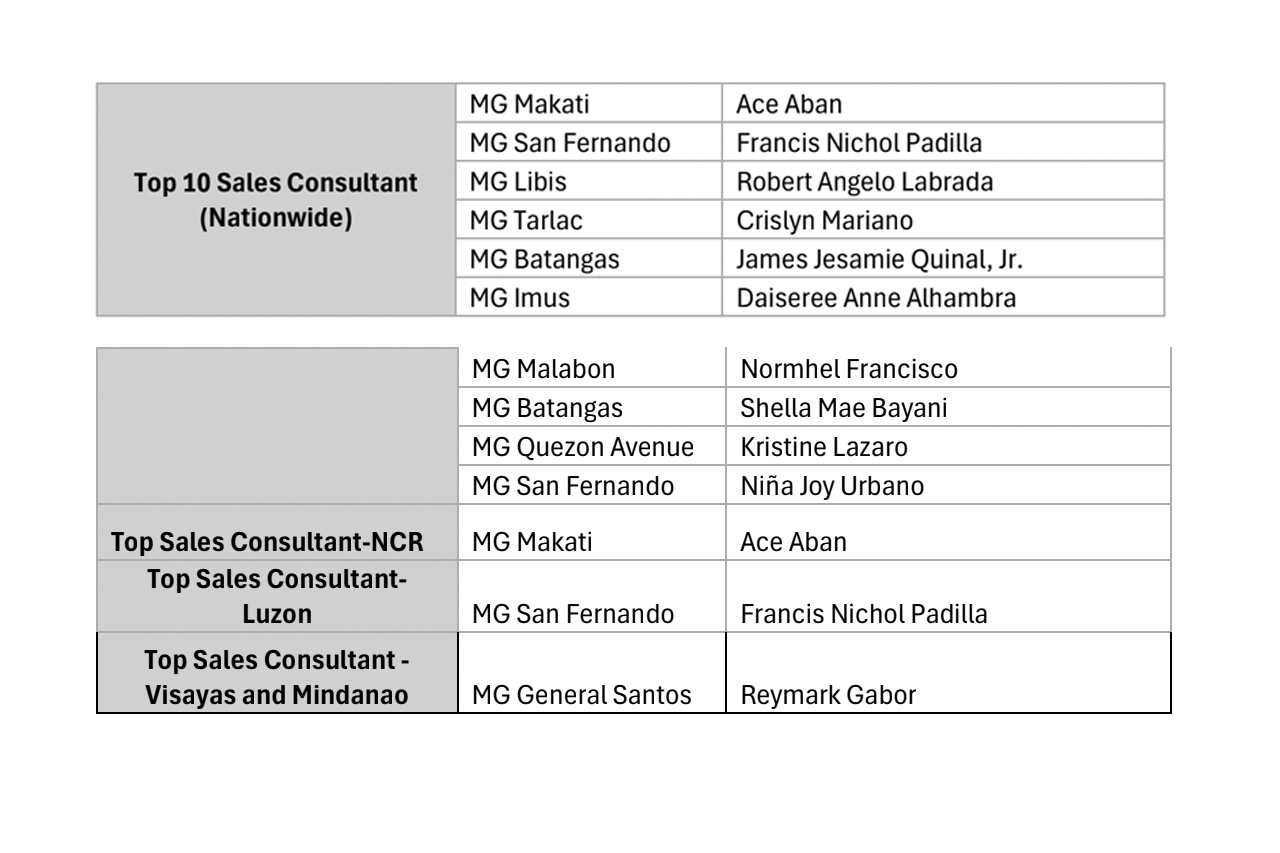Click the "Top Sales Consultant - Visayas and Mindanao" label
This screenshot has width=1280, height=853.
tap(277, 677)
